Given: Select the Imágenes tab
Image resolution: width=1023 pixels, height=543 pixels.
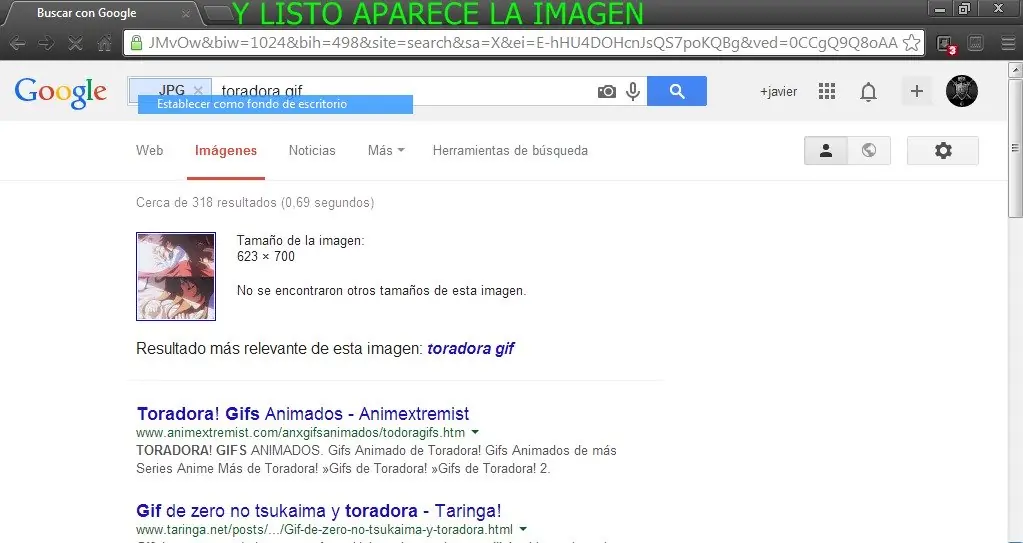Looking at the screenshot, I should click(x=226, y=151).
